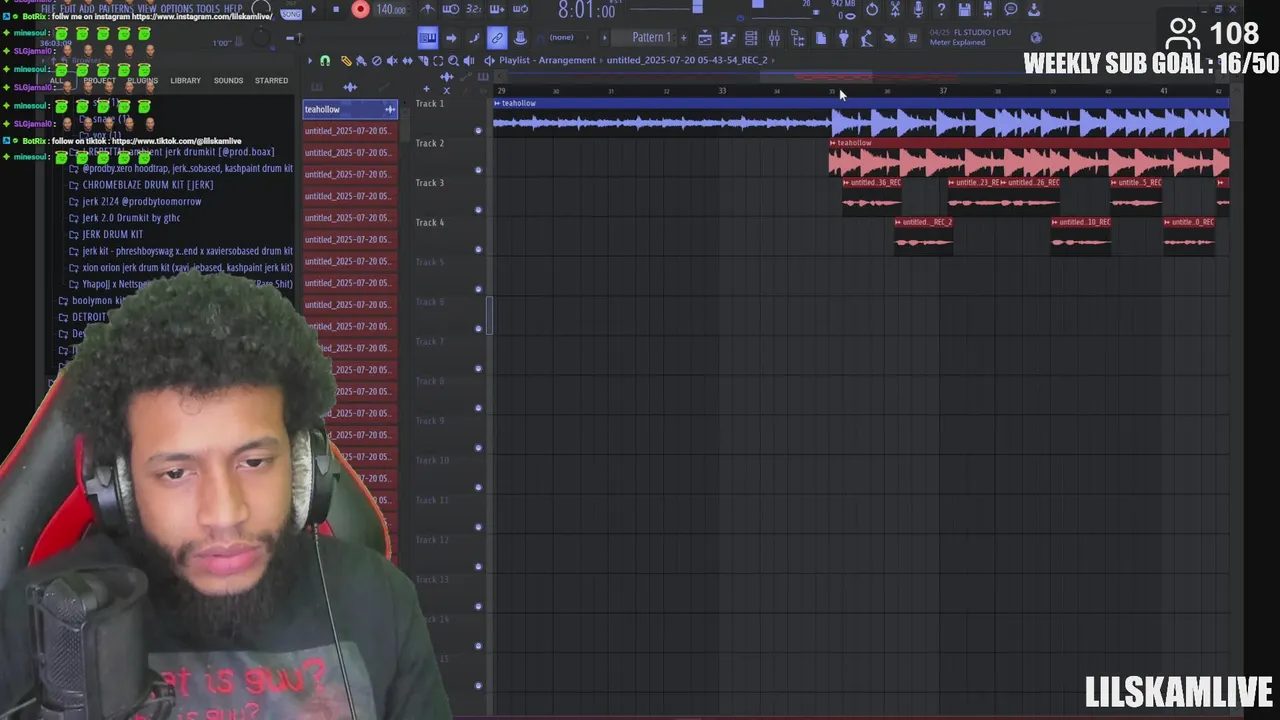The height and width of the screenshot is (720, 1280).
Task: Click the export/download icon in top toolbar
Action: [1034, 9]
